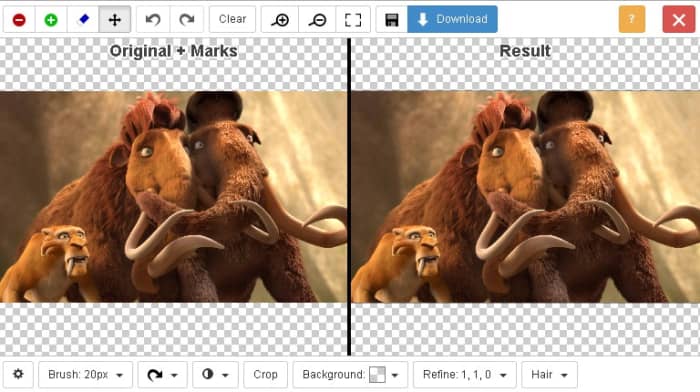
Task: Select the red background-mark tool
Action: tap(19, 20)
